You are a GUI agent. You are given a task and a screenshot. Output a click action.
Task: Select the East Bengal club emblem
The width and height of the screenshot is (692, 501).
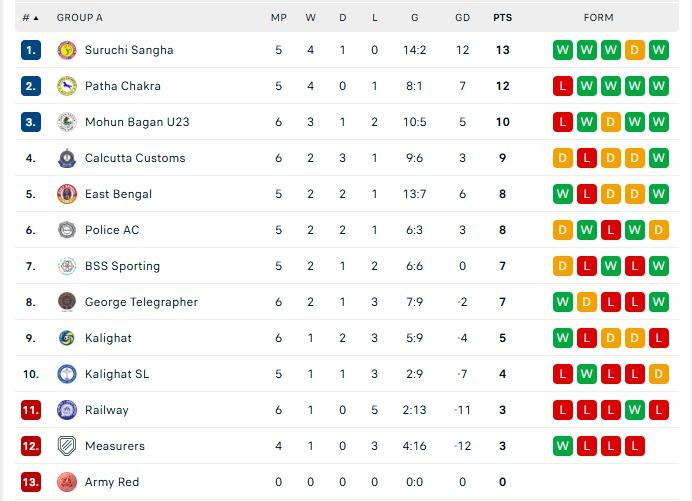tap(67, 194)
